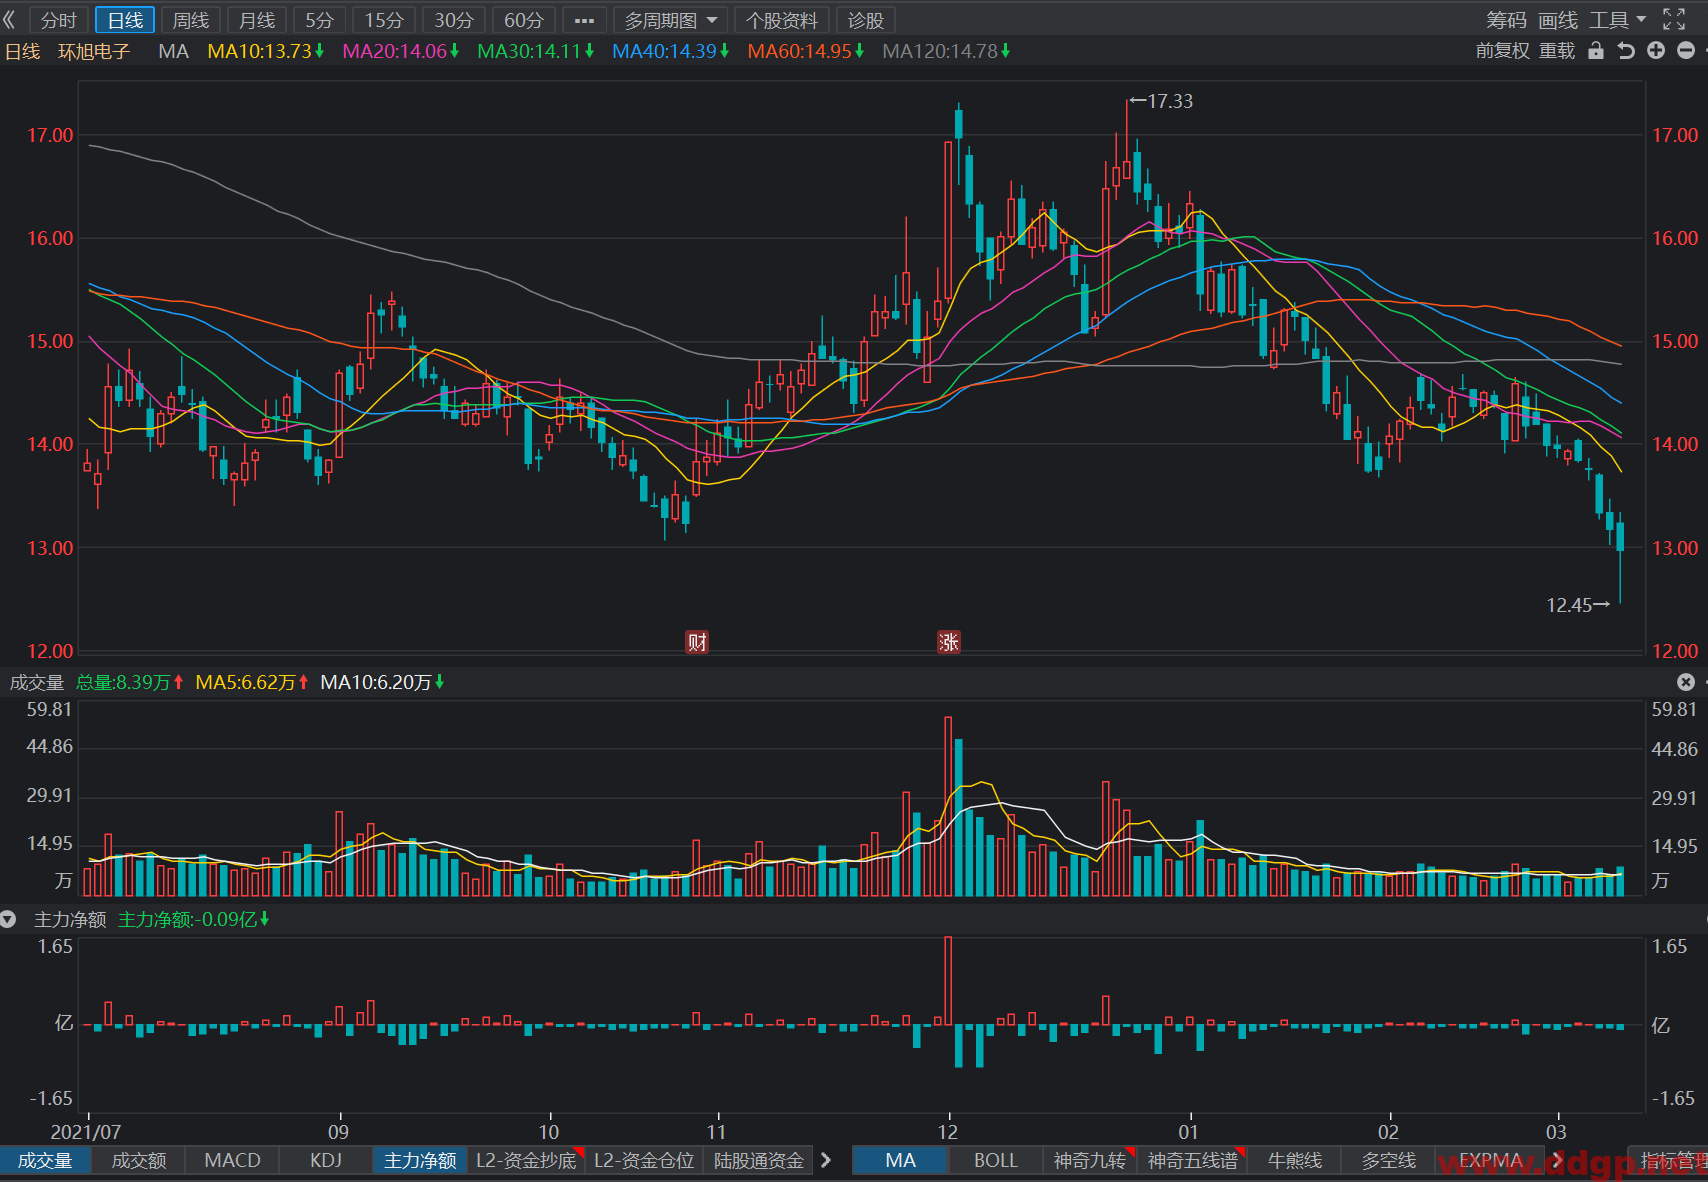
Task: Expand the 工具 tools dropdown
Action: tap(1617, 20)
